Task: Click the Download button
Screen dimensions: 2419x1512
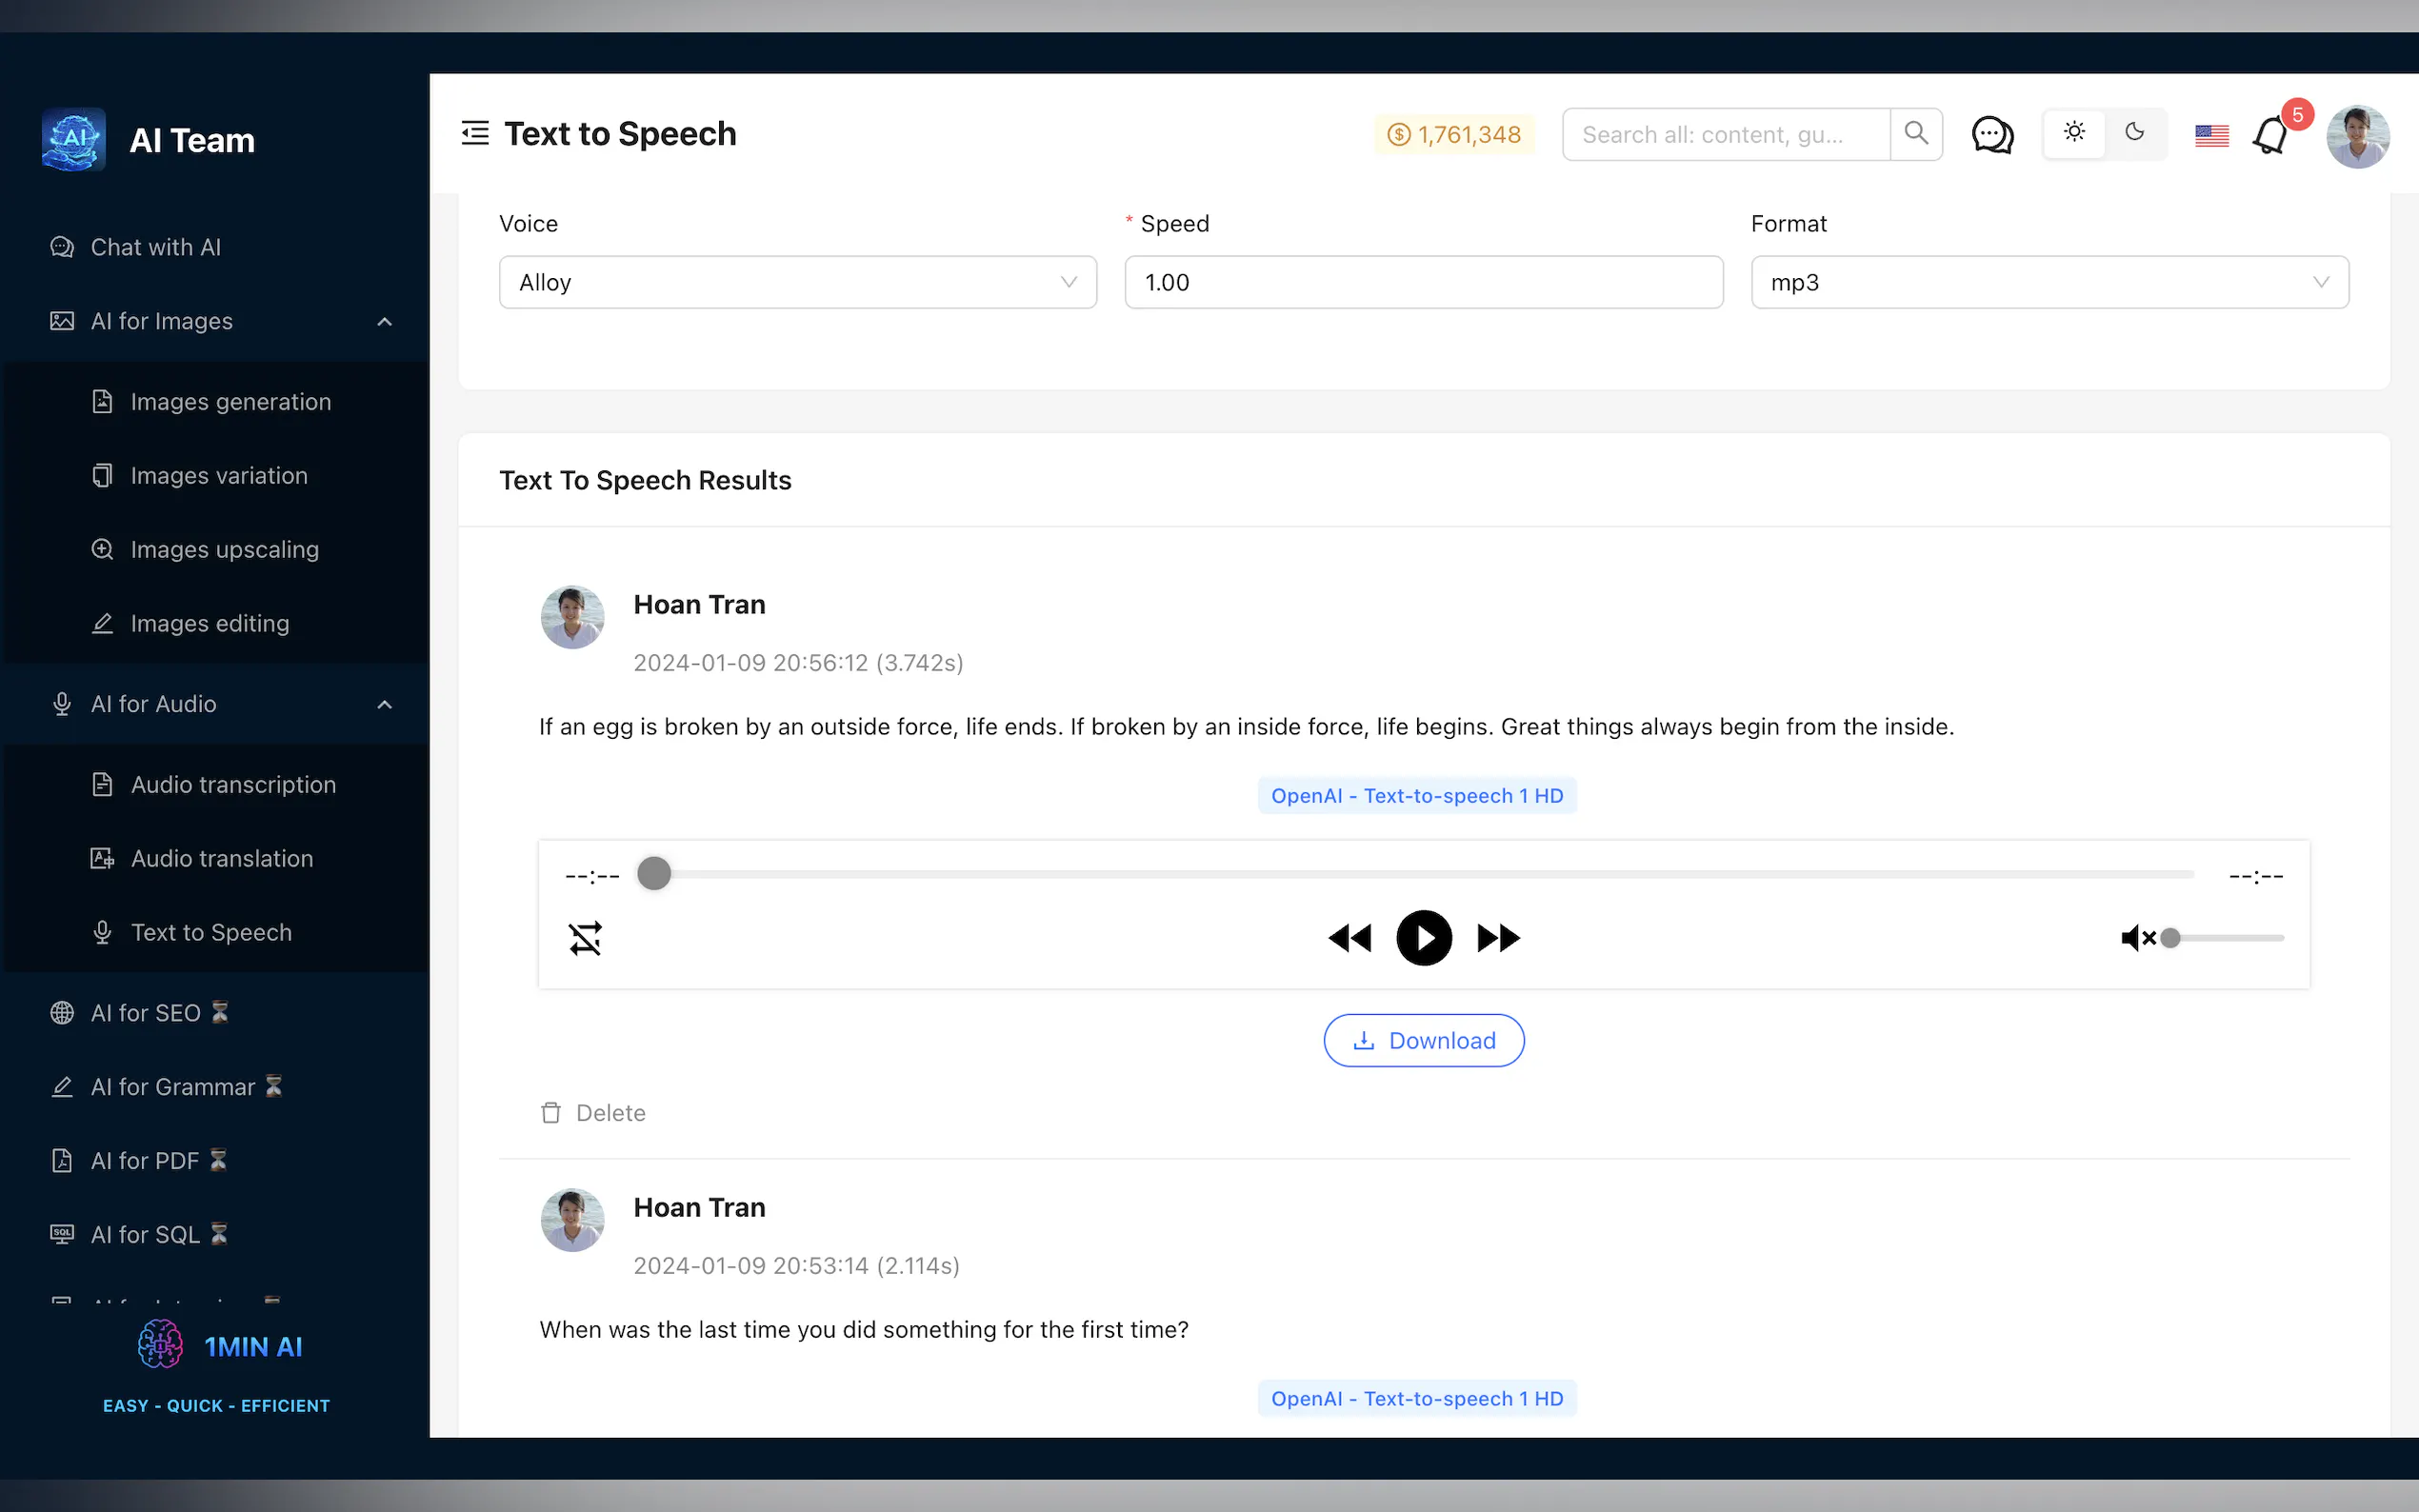Action: point(1423,1041)
